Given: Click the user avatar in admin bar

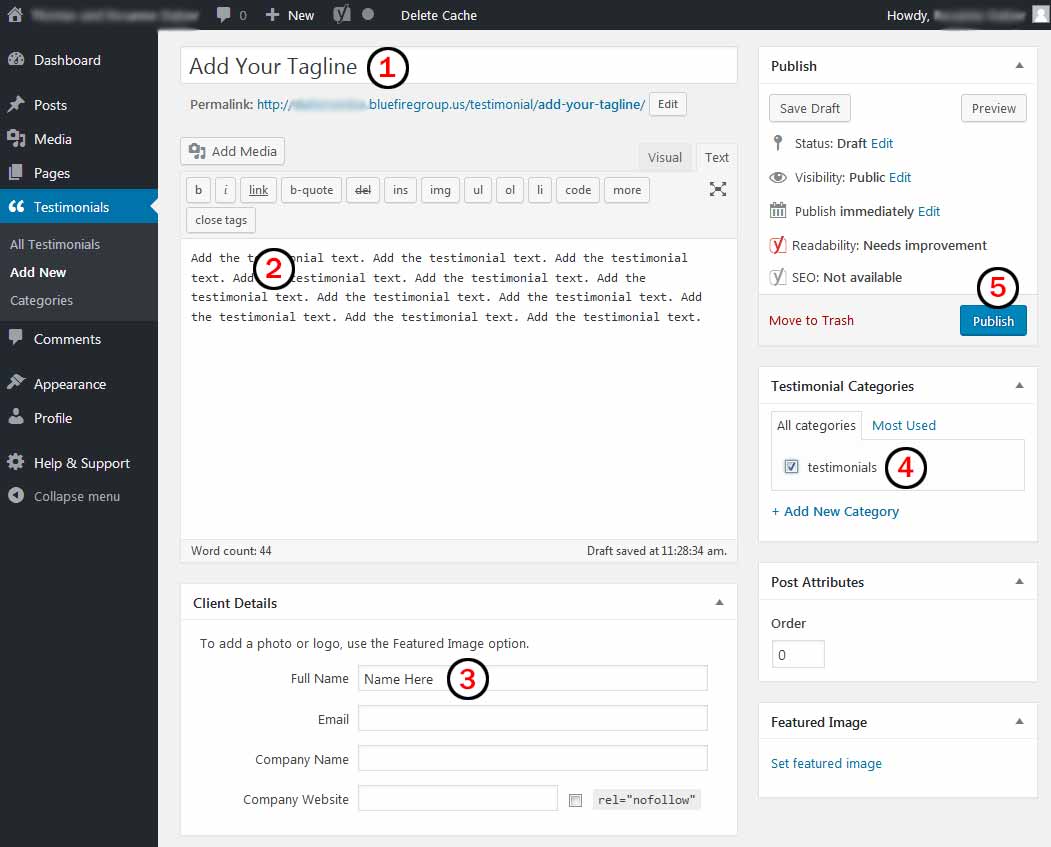Looking at the screenshot, I should [1041, 15].
